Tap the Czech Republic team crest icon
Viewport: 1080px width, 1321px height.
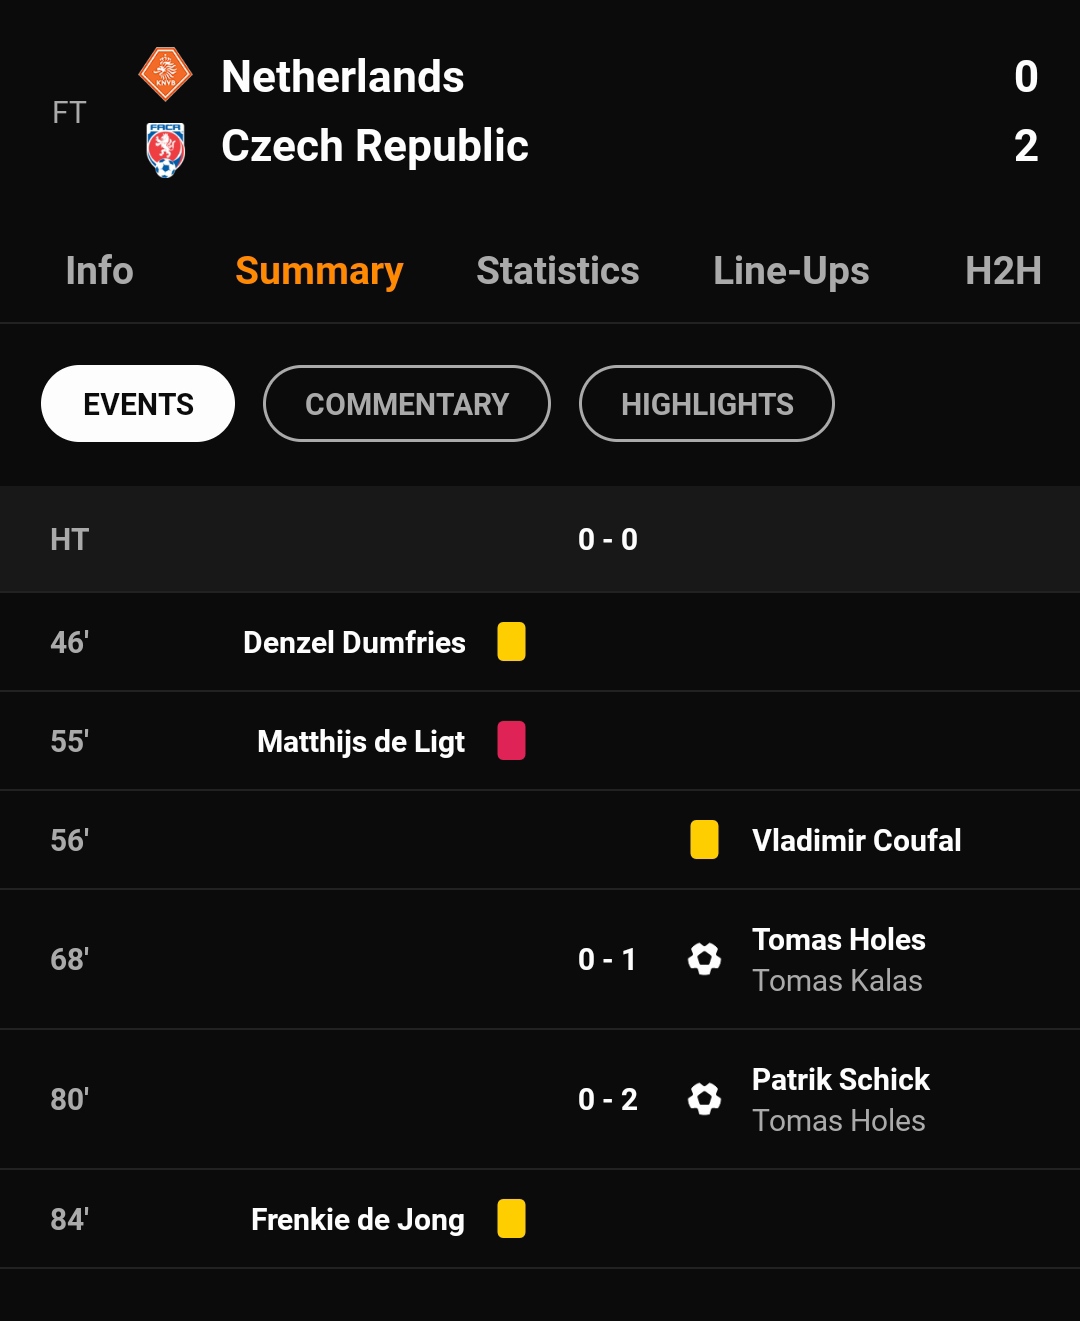click(x=165, y=149)
